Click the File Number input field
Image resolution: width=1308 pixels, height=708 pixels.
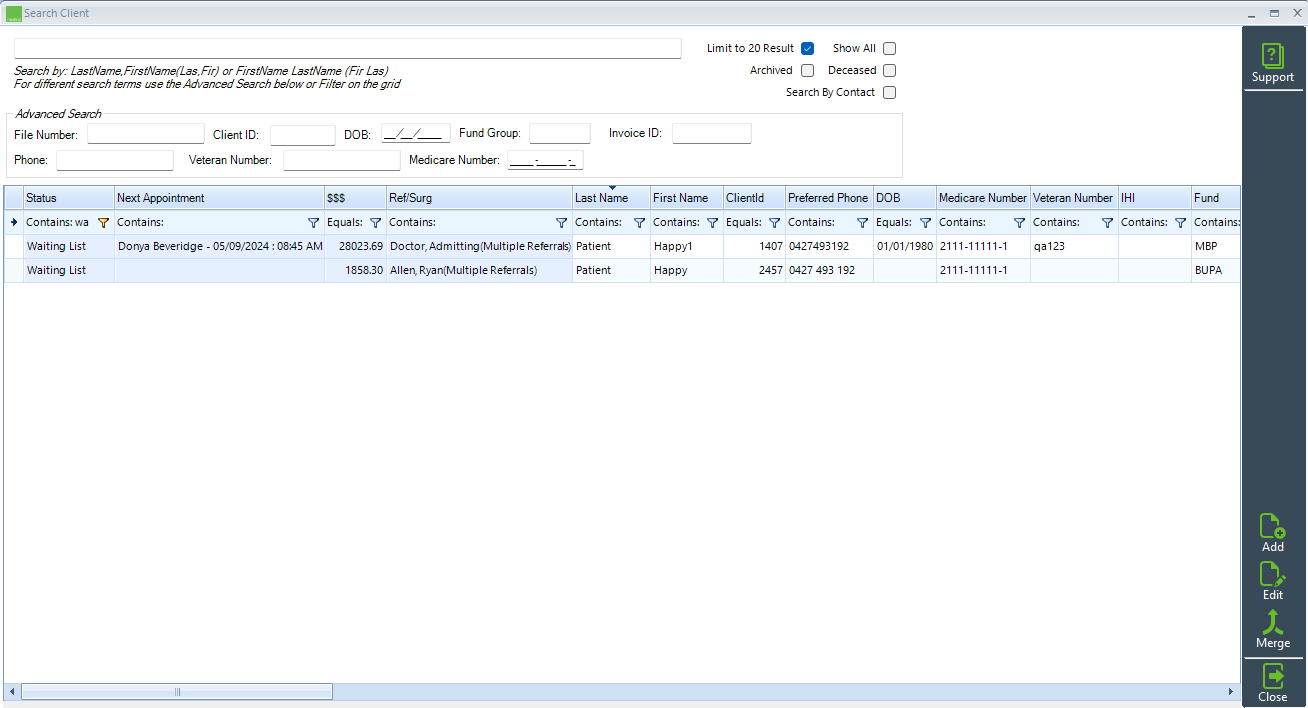(145, 134)
